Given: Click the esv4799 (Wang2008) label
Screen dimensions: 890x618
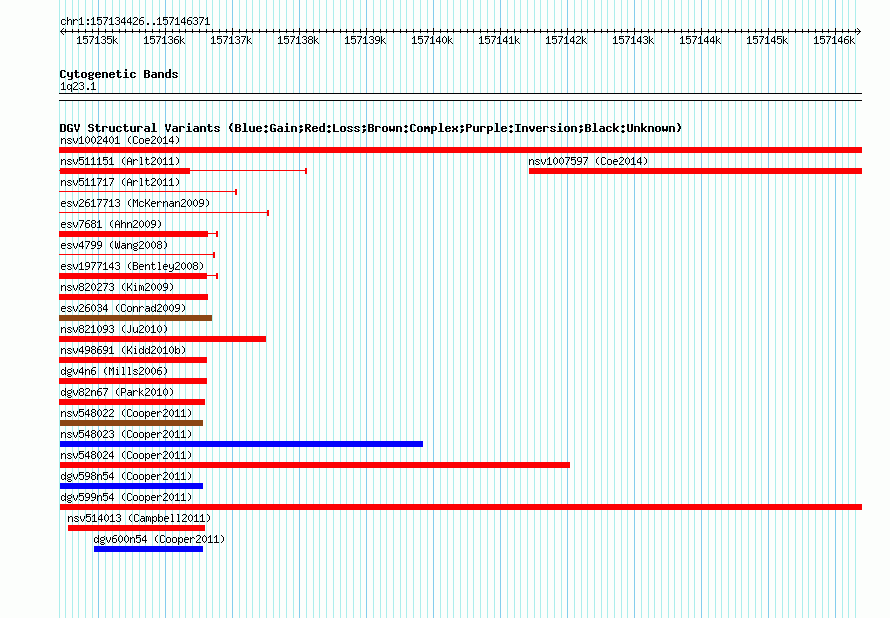Looking at the screenshot, I should click(x=114, y=245).
